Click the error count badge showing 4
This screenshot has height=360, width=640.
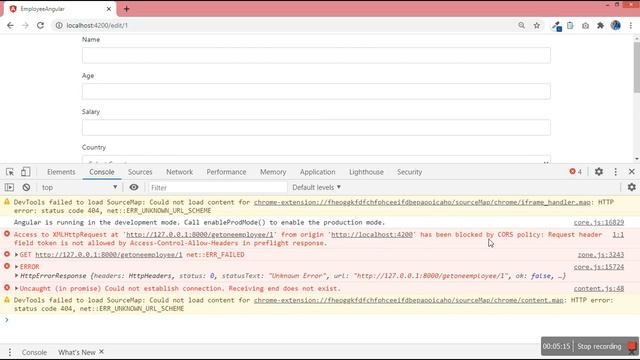(576, 172)
